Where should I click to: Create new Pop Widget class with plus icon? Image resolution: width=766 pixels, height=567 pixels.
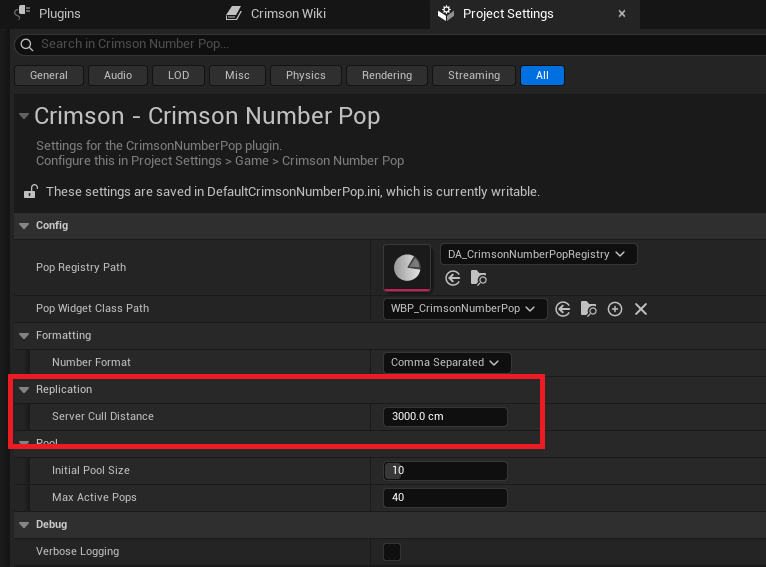[615, 309]
